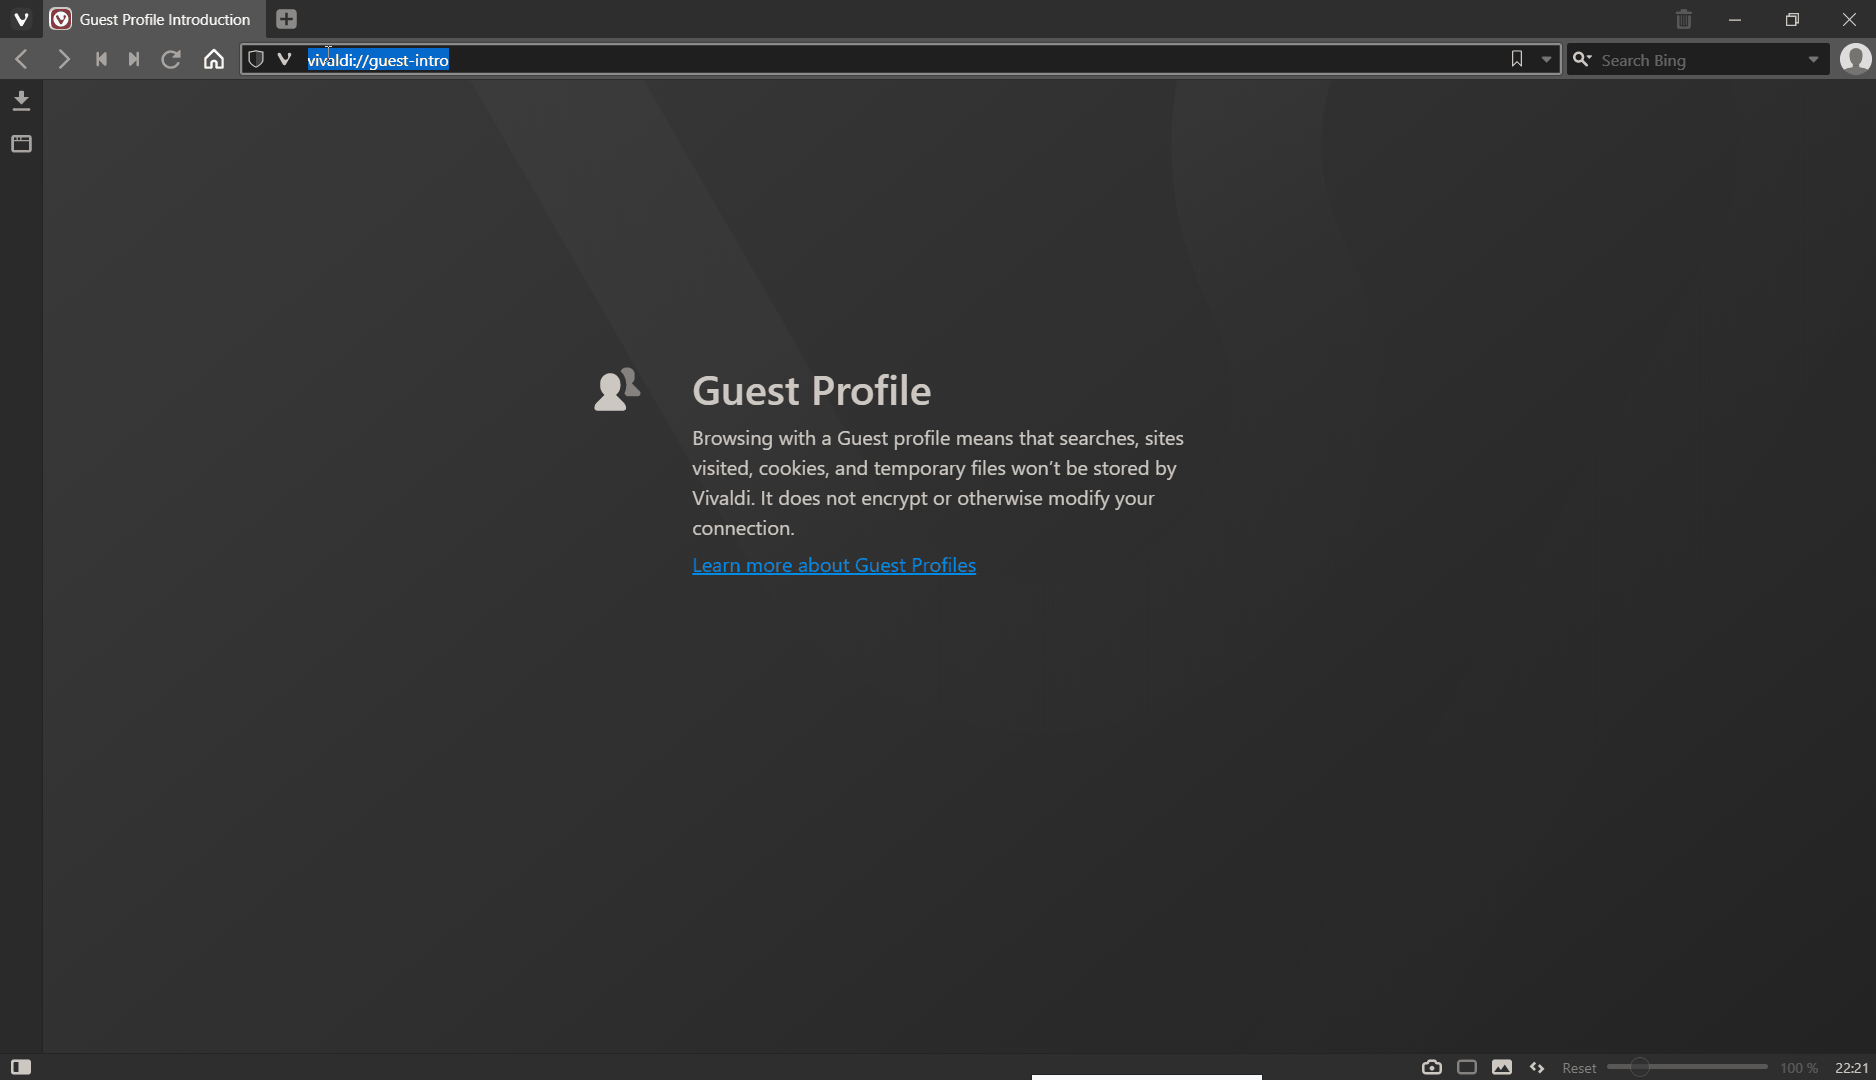Screen dimensions: 1876x1080
Task: Reload the current page
Action: click(x=171, y=59)
